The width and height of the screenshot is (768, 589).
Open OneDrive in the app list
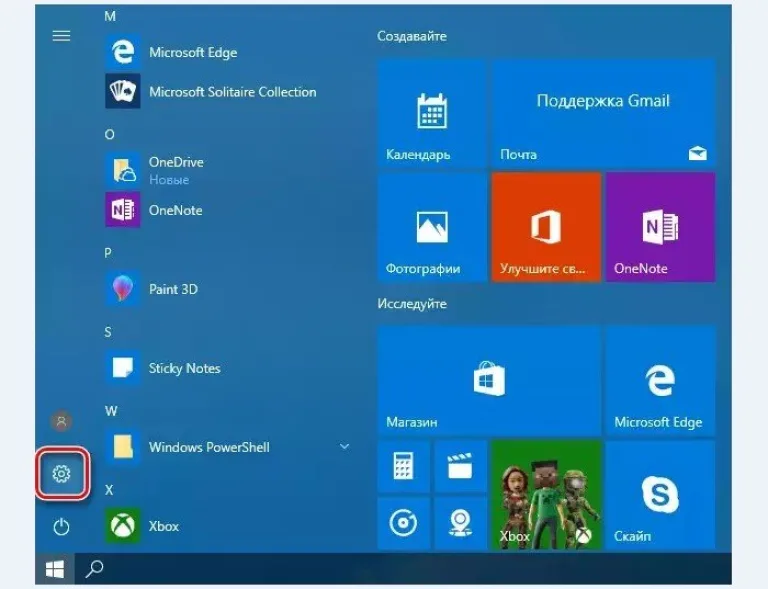[227, 170]
